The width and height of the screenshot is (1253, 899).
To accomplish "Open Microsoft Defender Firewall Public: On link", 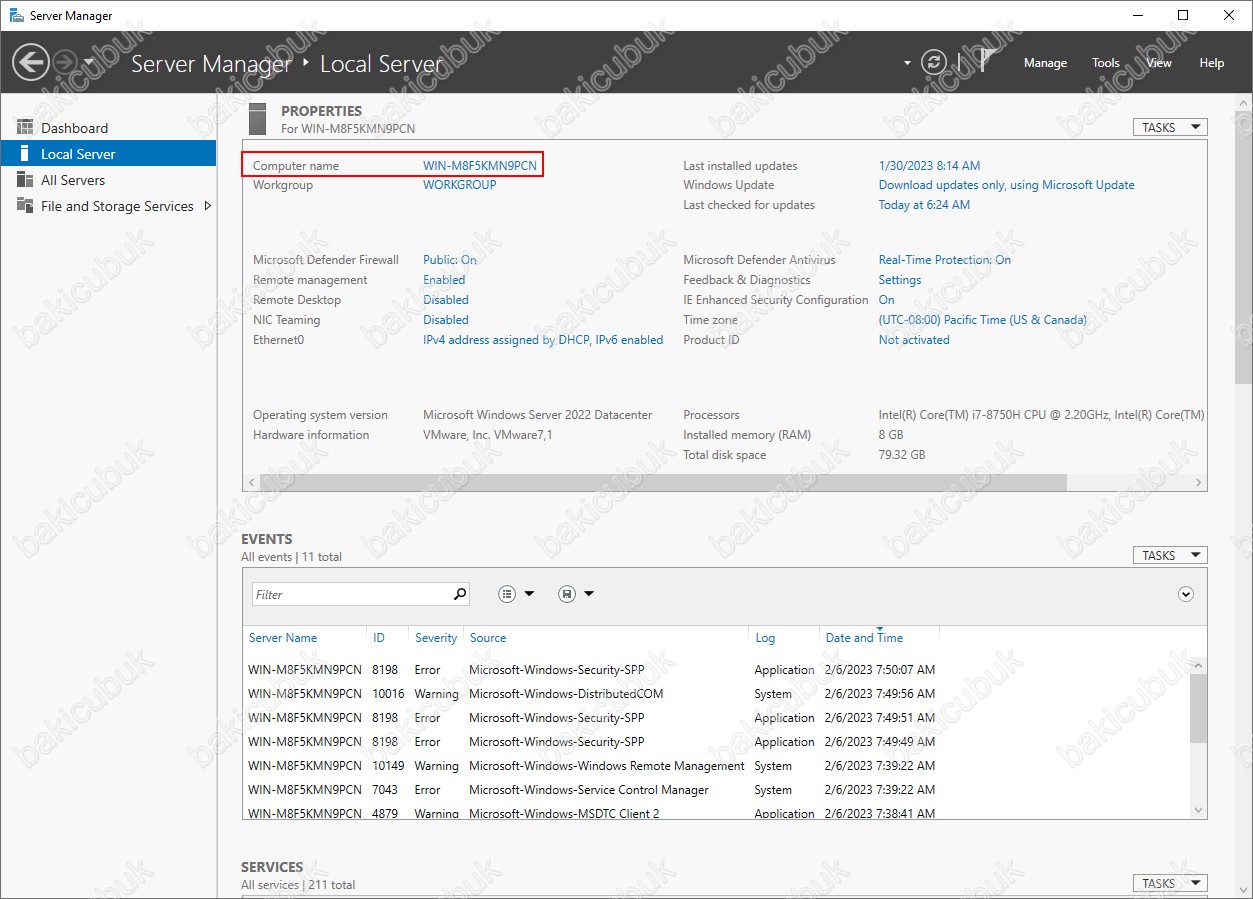I will (450, 260).
